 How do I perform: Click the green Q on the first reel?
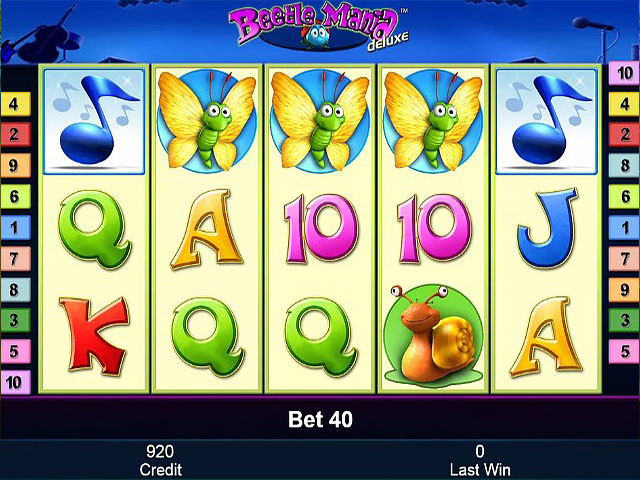click(95, 228)
